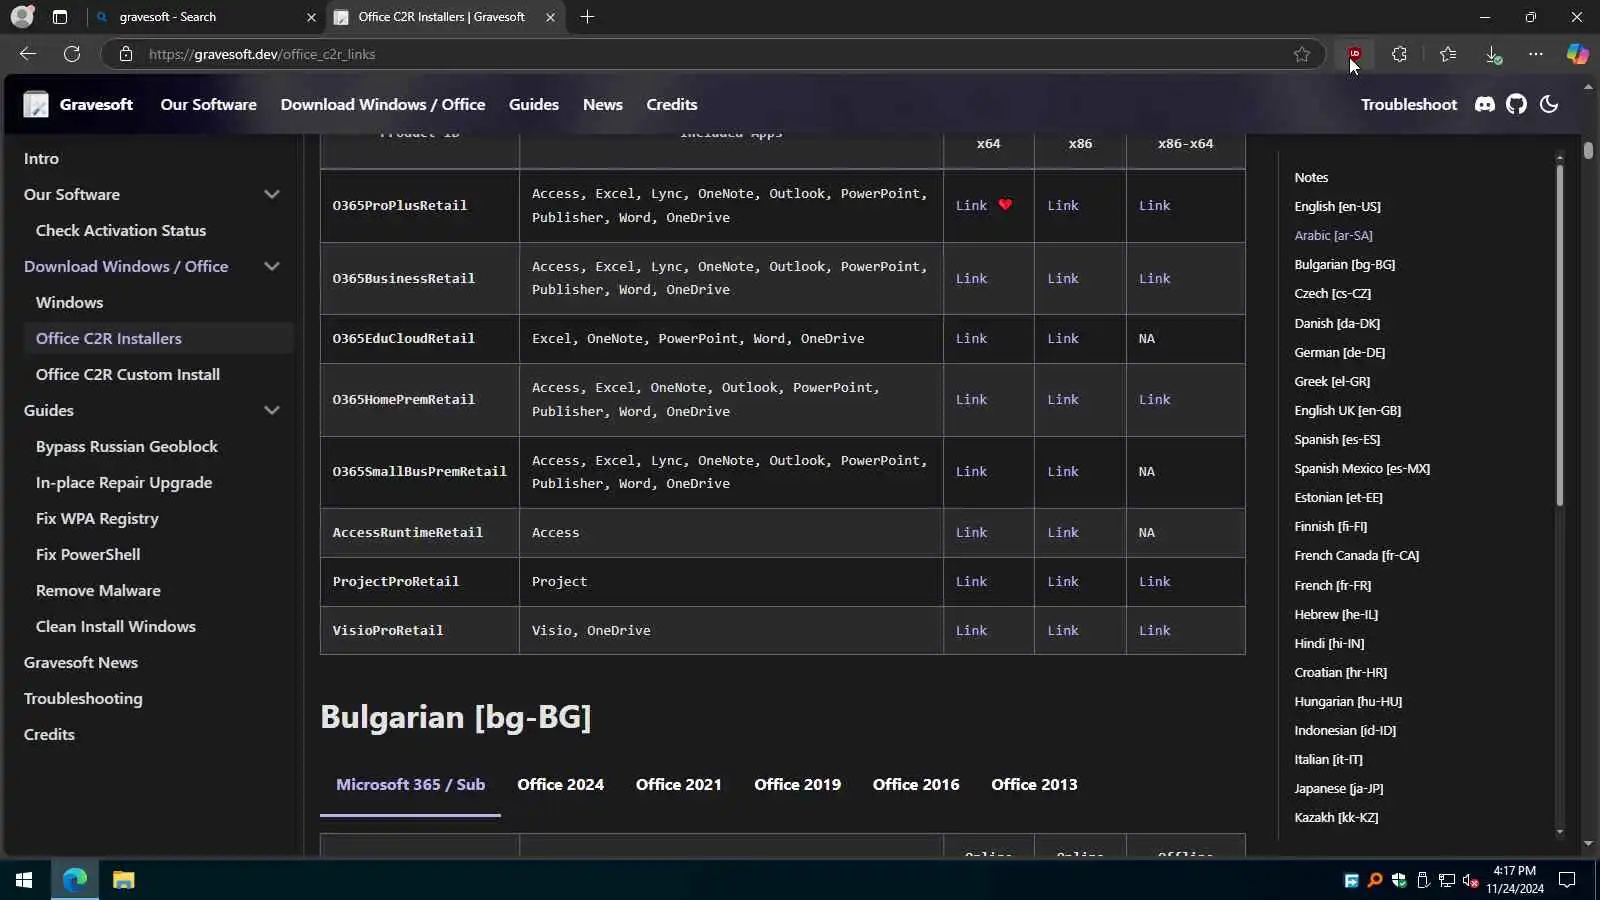The image size is (1600, 900).
Task: Select the Office 2019 tab
Action: [797, 785]
